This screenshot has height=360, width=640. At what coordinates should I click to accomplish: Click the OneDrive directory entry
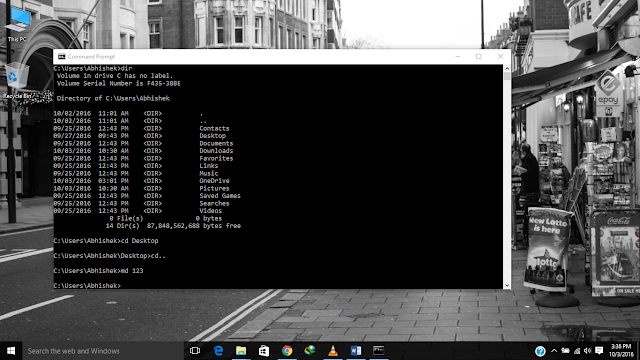tap(214, 181)
